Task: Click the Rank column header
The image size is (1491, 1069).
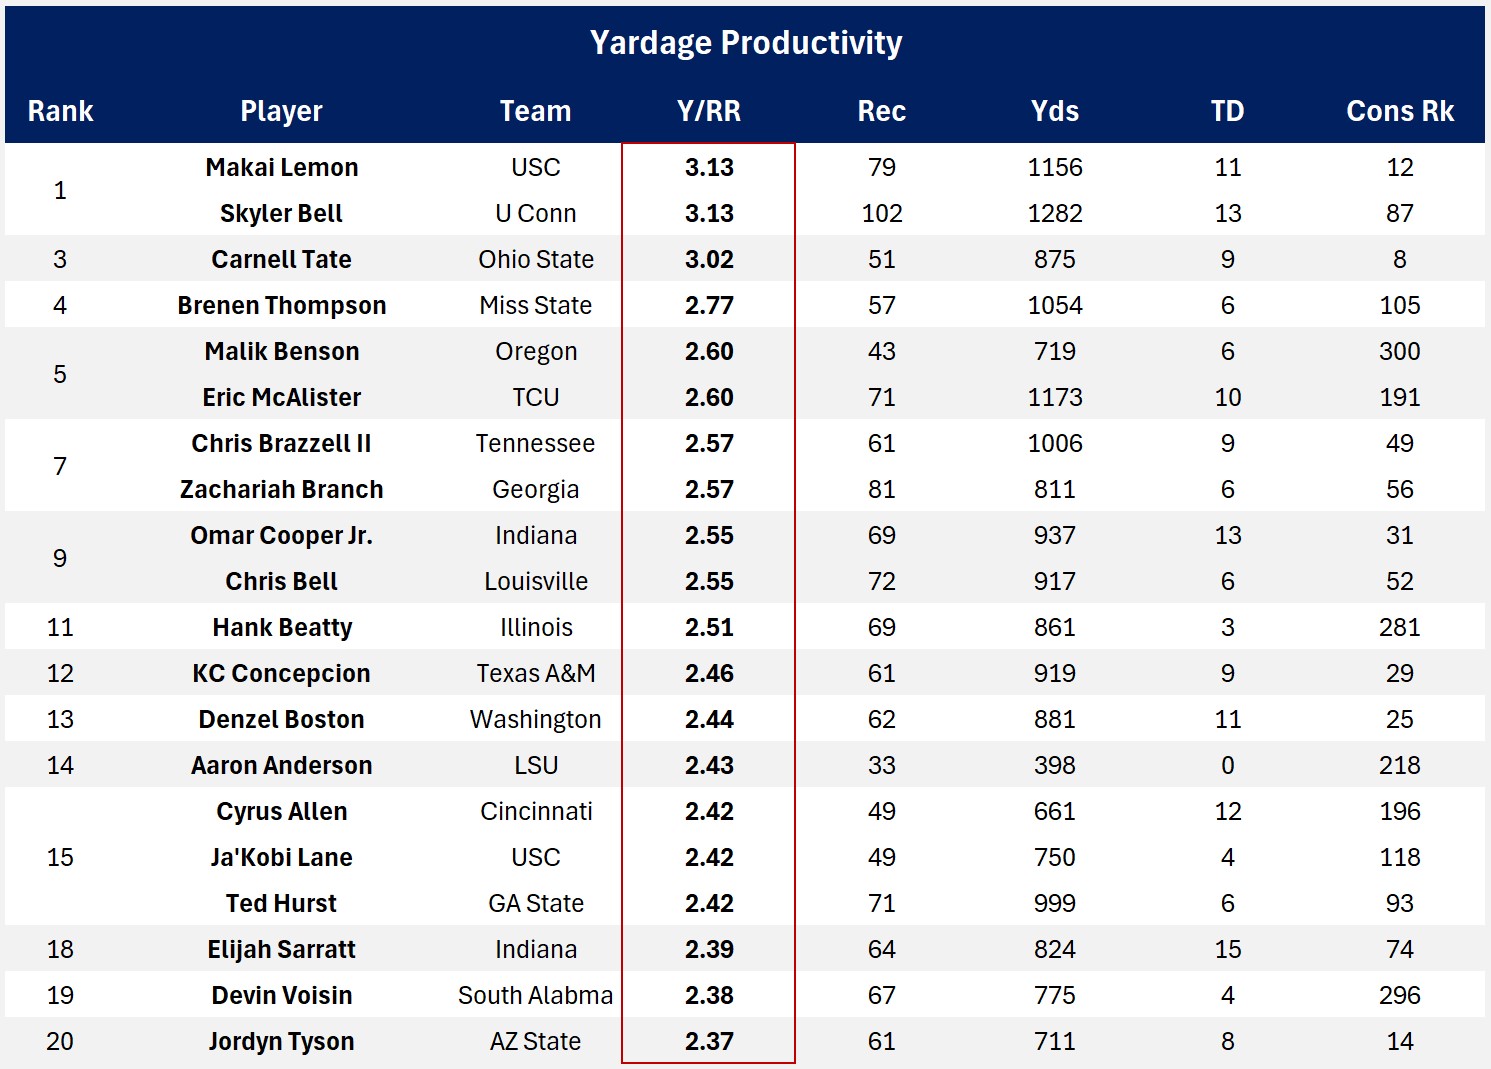Action: point(60,111)
